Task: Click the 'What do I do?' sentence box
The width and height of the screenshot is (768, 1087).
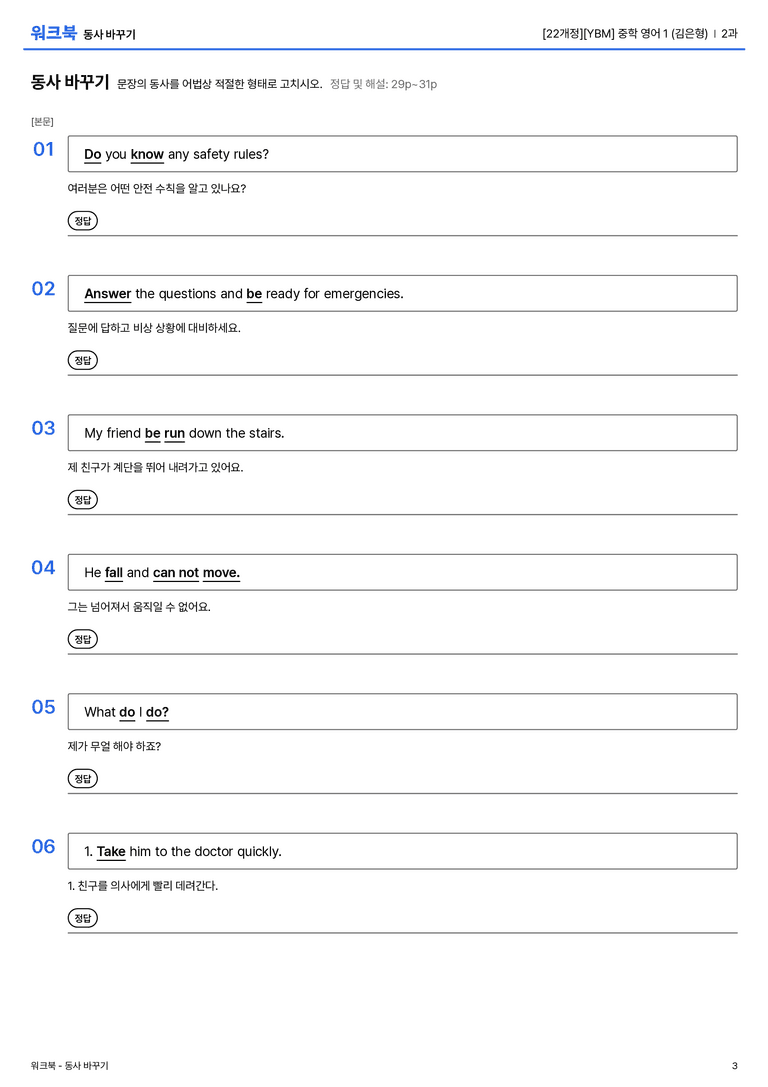Action: [402, 711]
